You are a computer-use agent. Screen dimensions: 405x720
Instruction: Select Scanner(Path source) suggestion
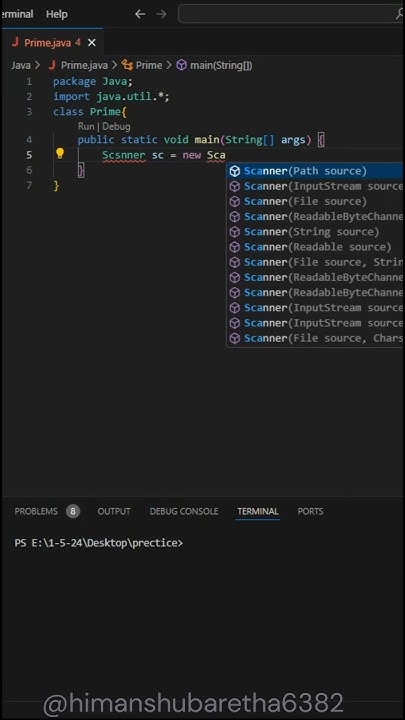point(315,171)
